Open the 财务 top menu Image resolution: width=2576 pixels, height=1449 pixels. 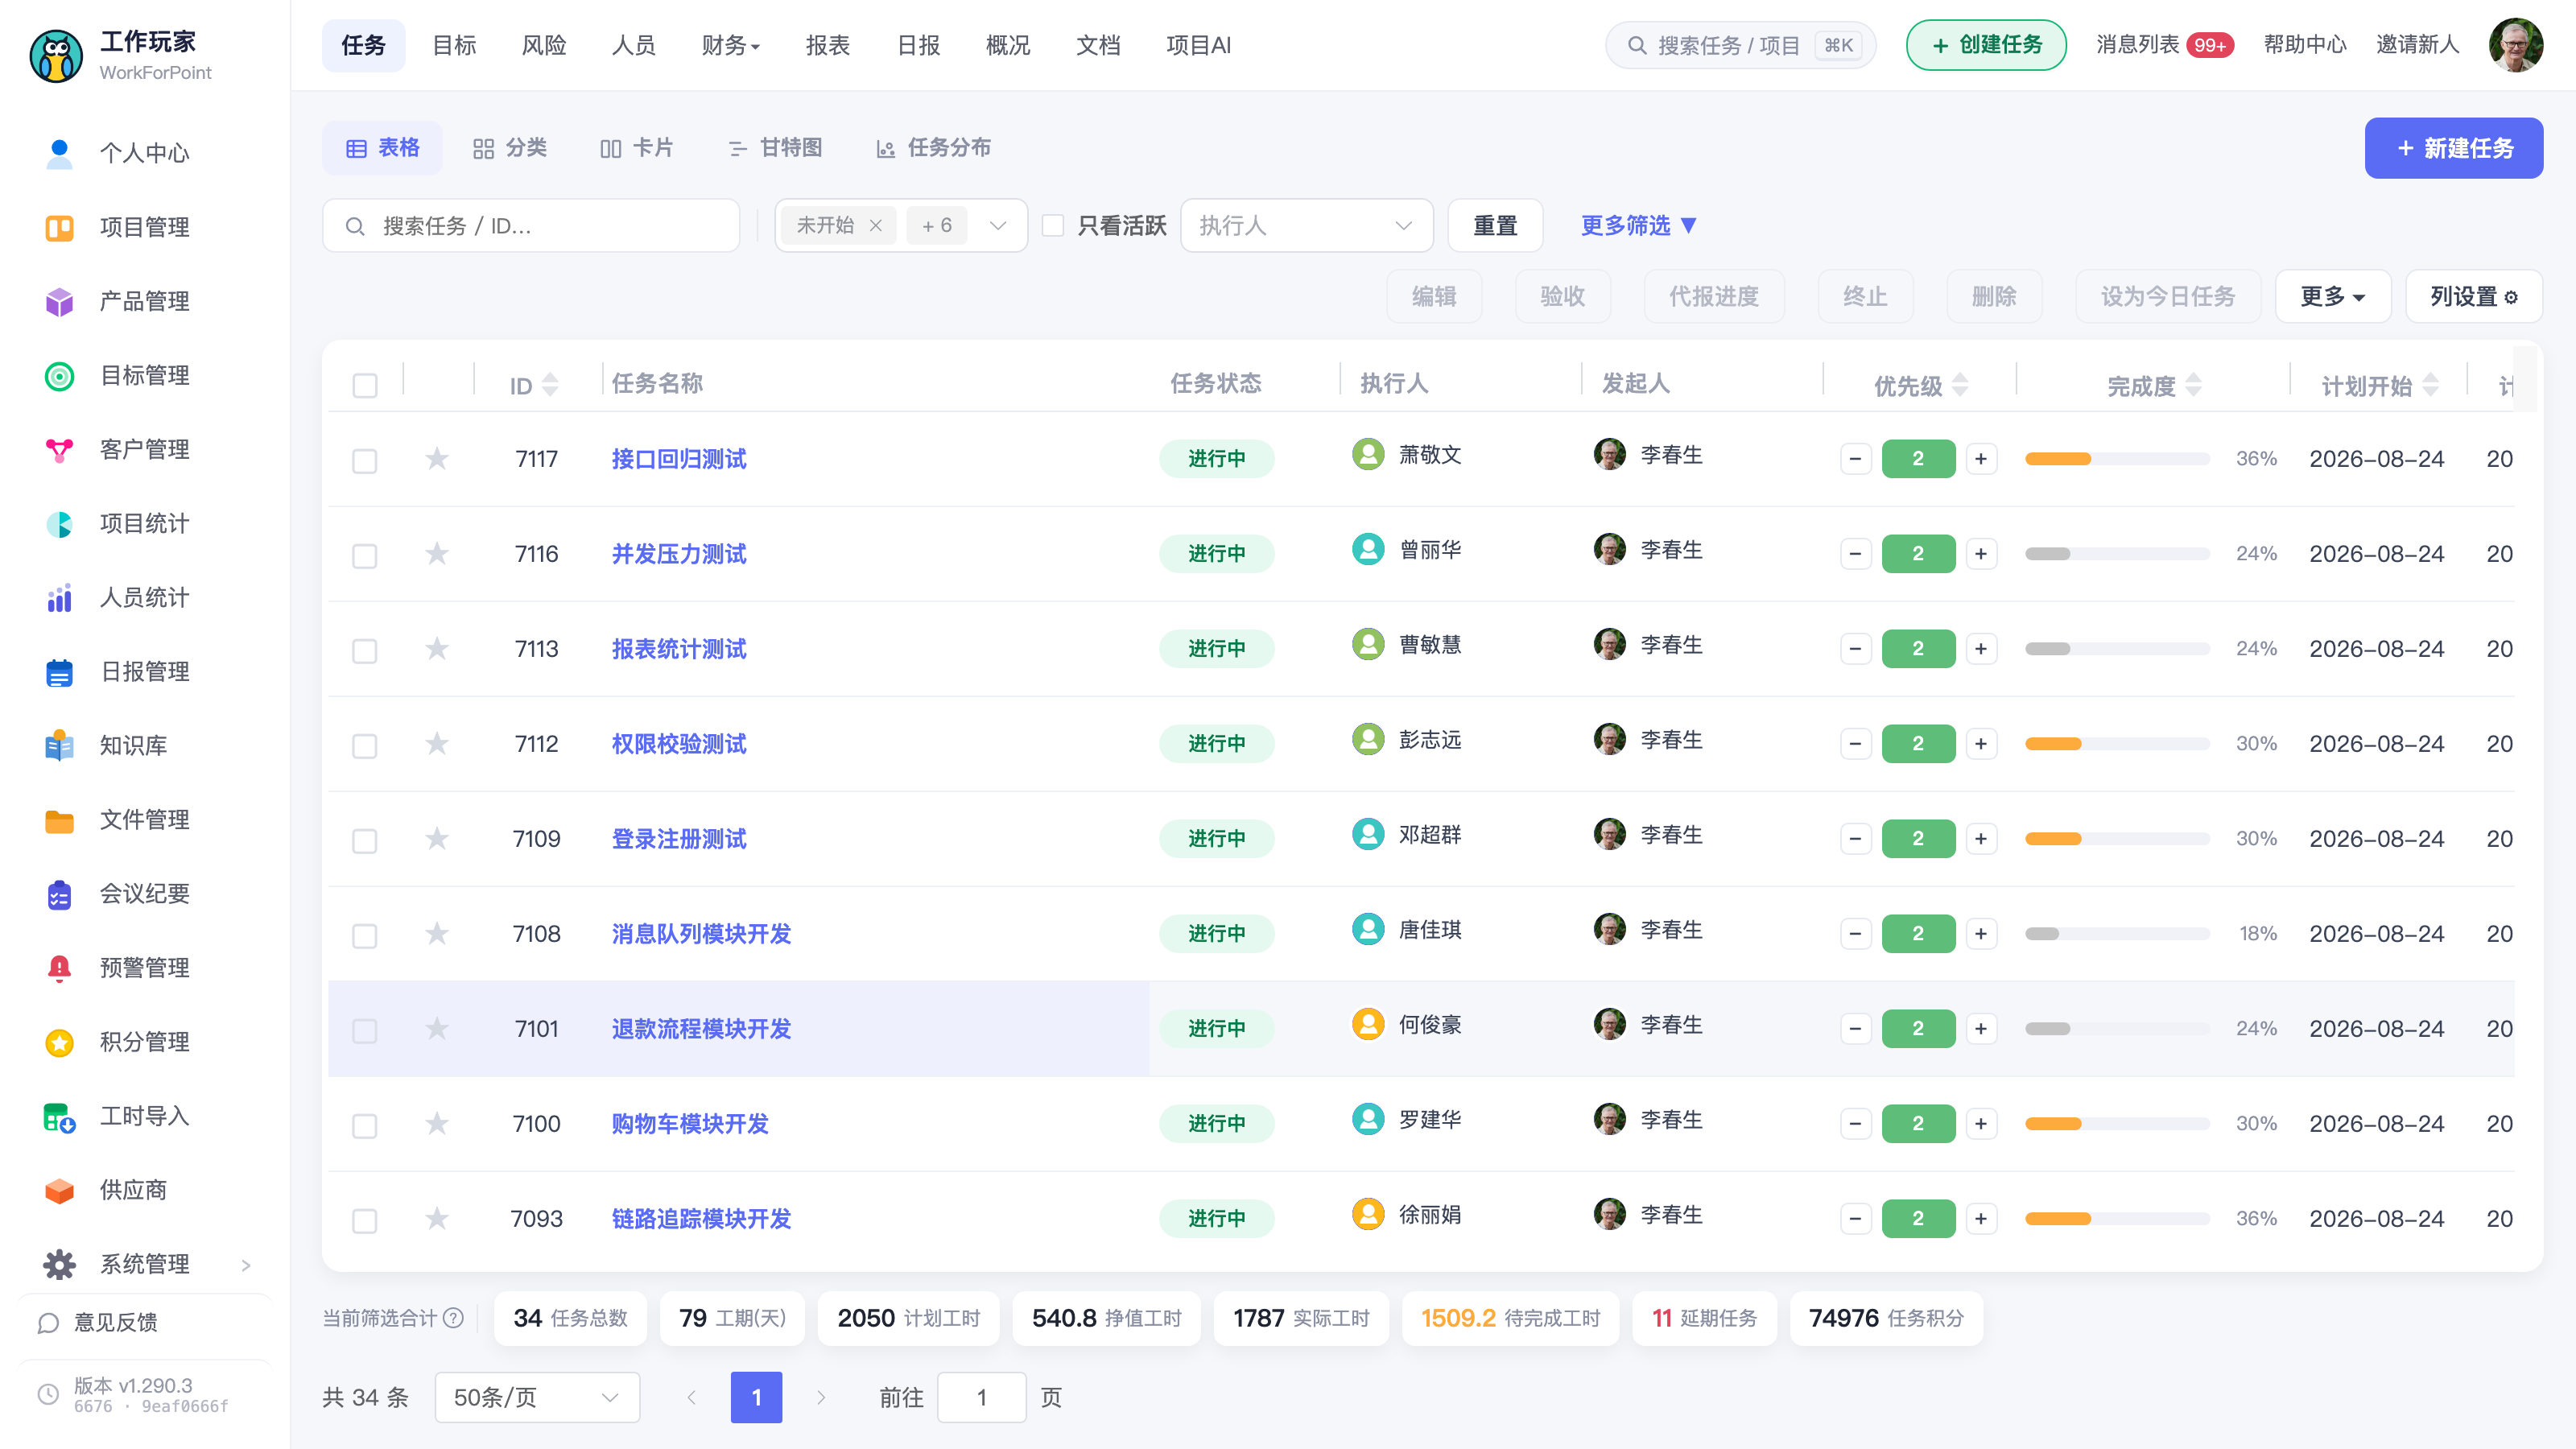(730, 45)
